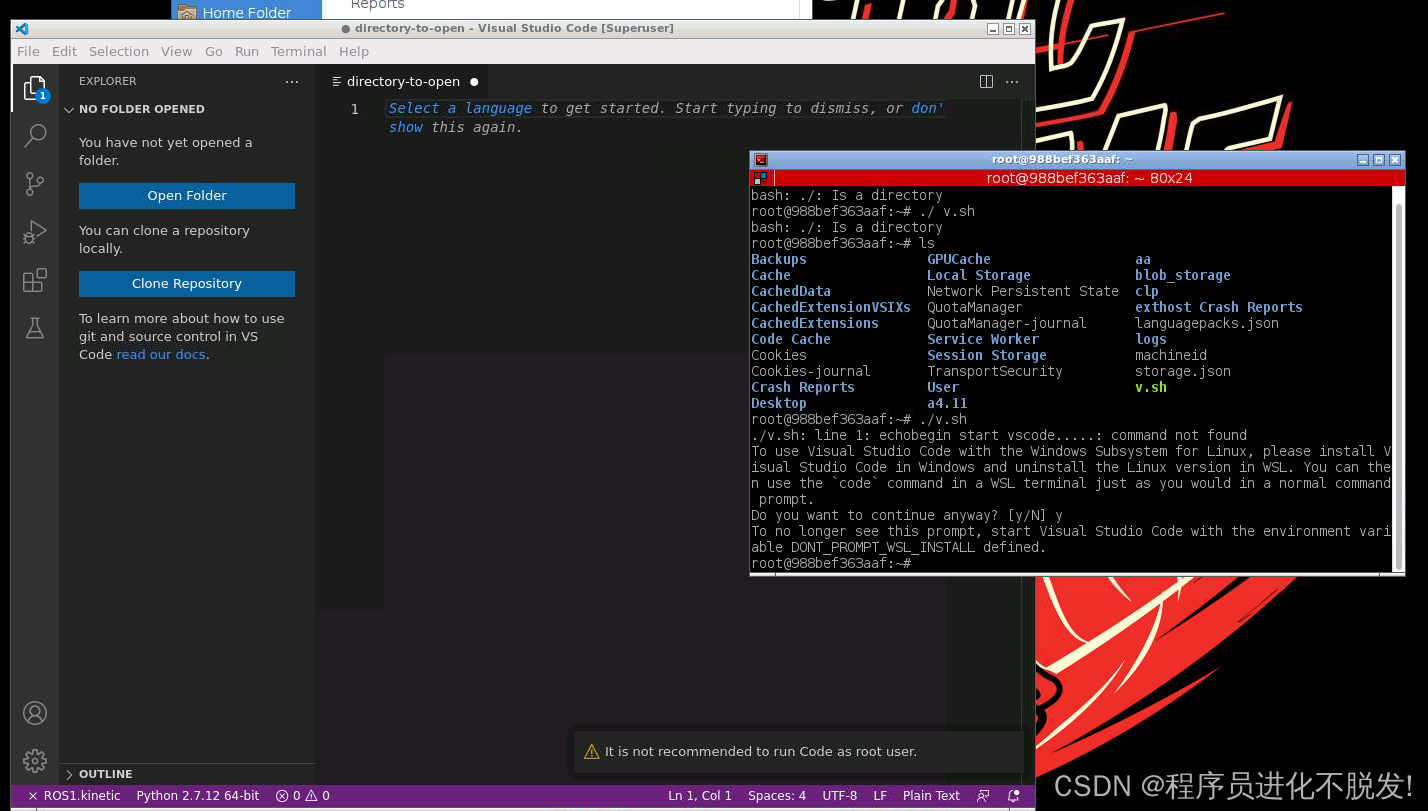Click the Home Folder icon in background window
Image resolution: width=1428 pixels, height=811 pixels.
pos(187,12)
